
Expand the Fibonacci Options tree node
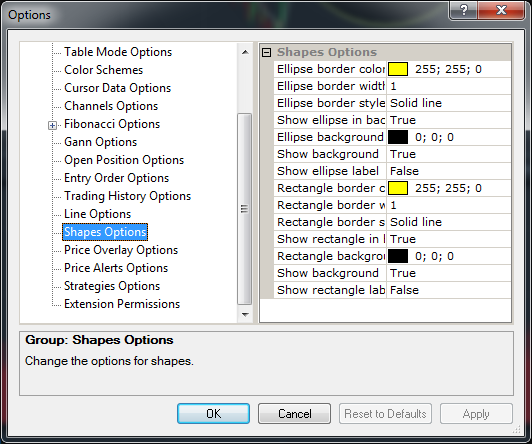[x=52, y=126]
